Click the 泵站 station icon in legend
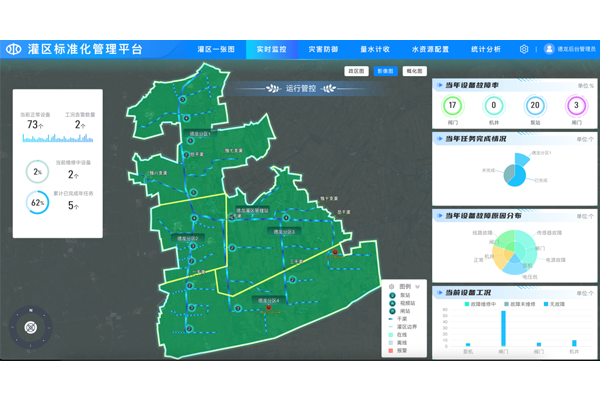The image size is (600, 400). pos(391,296)
